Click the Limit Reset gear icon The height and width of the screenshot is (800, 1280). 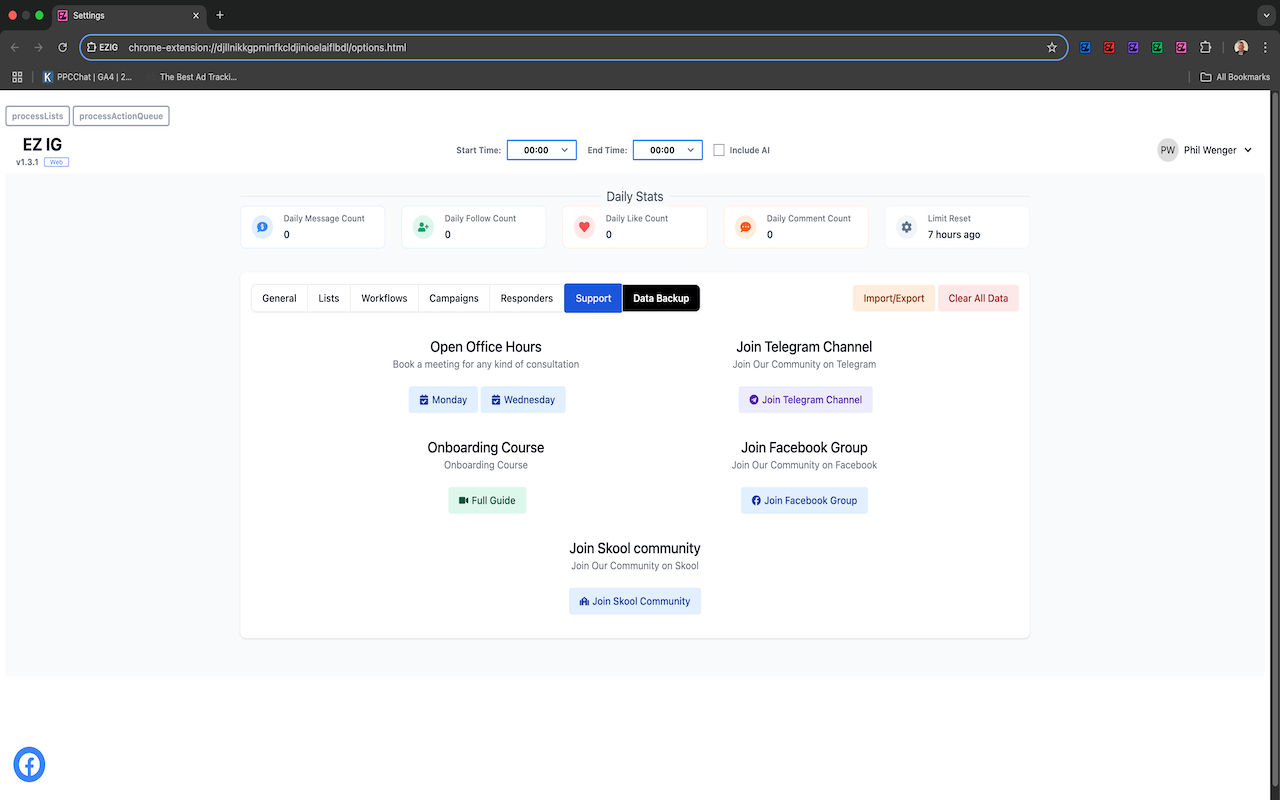click(x=906, y=226)
